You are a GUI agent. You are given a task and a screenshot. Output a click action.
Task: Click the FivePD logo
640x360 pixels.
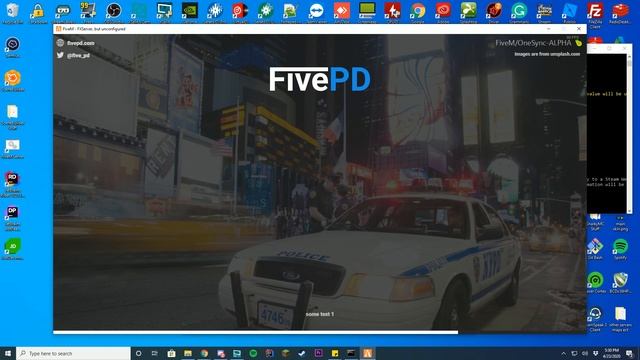[320, 79]
